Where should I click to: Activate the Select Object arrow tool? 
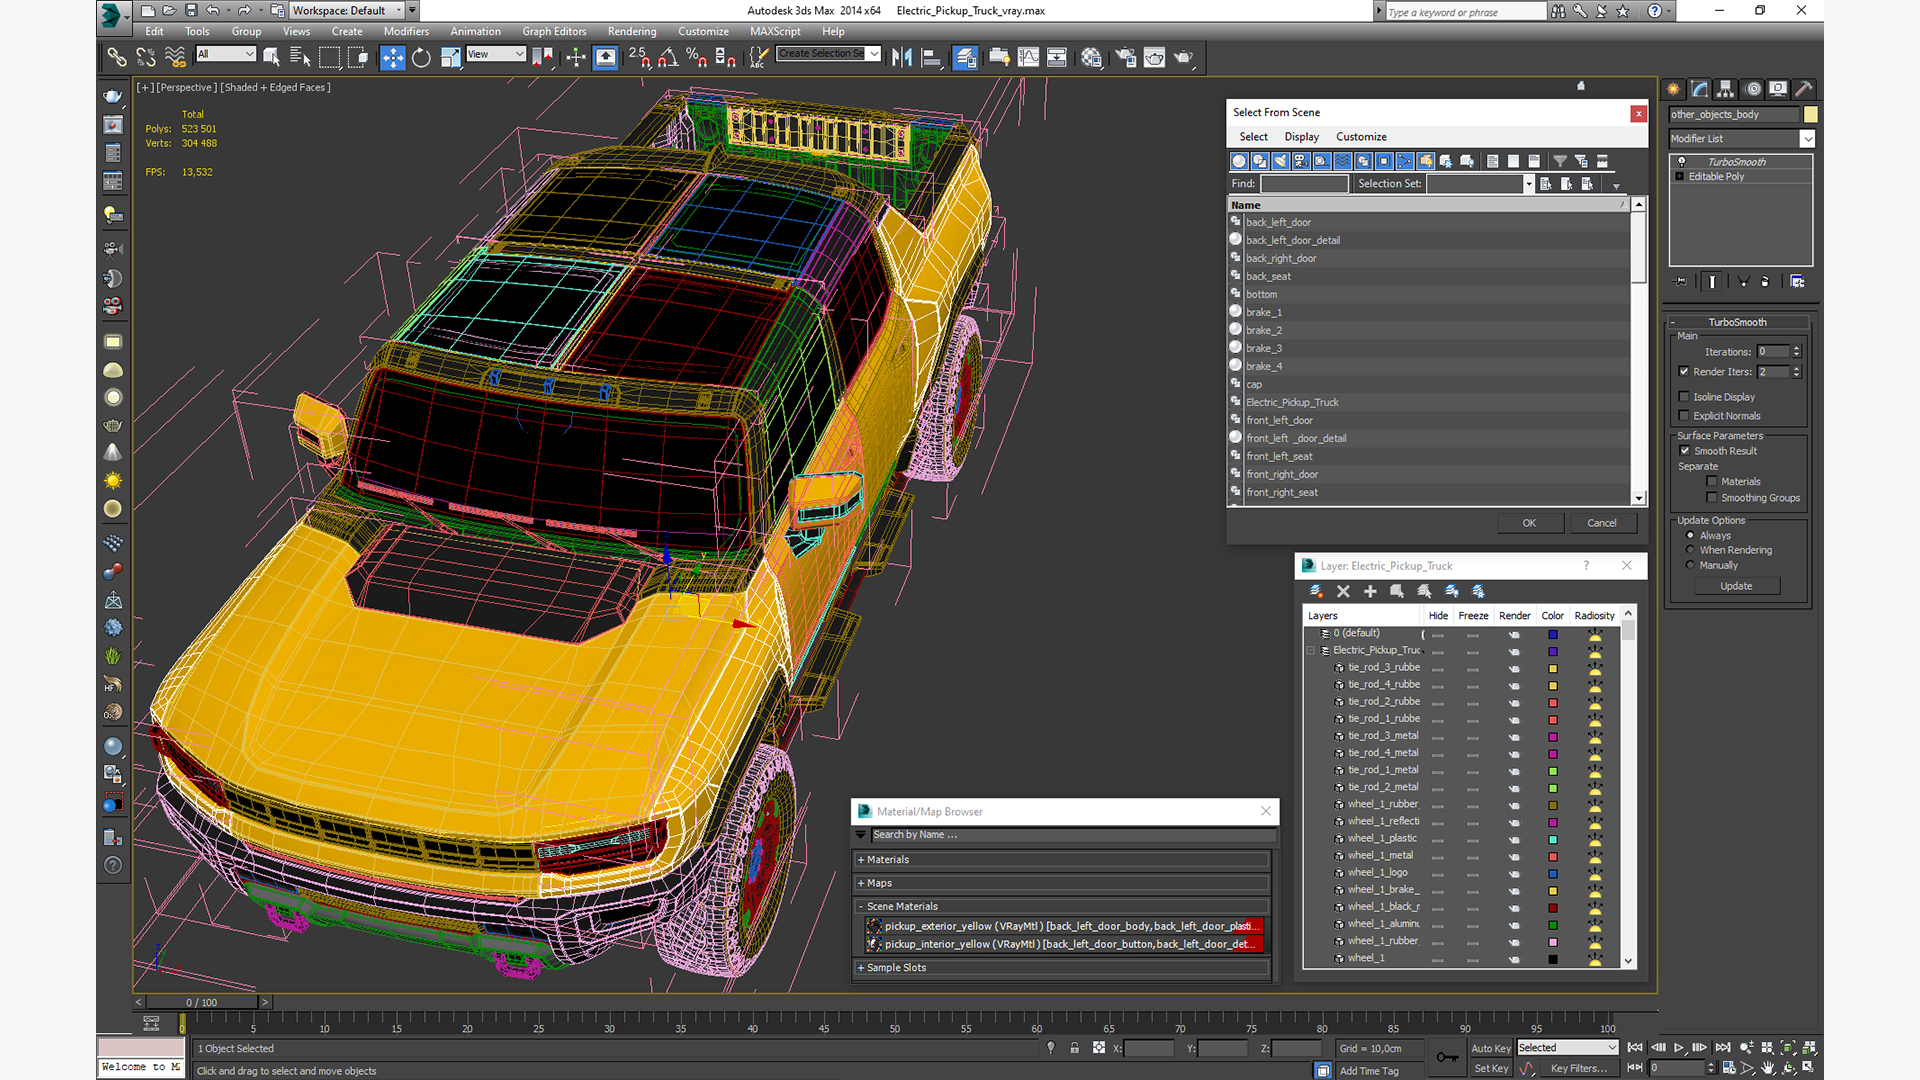[x=271, y=57]
